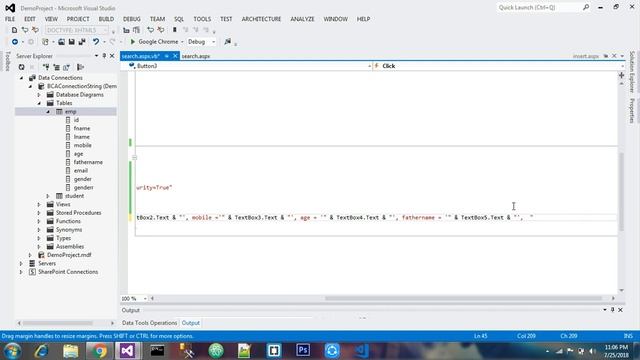Expand the Servers node
Image resolution: width=640 pixels, height=360 pixels.
pos(21,263)
